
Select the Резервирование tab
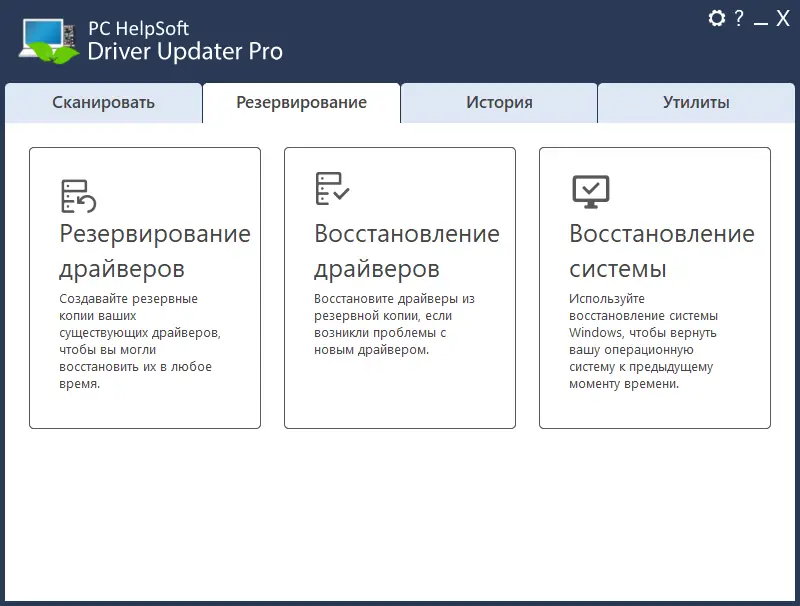click(301, 102)
